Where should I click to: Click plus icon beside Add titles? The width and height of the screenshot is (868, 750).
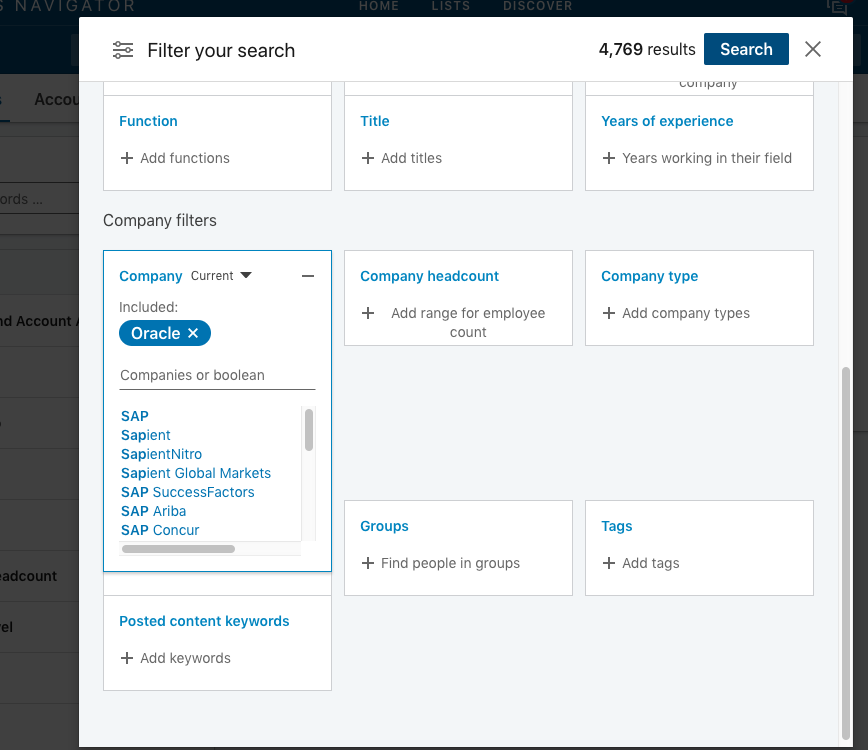368,158
